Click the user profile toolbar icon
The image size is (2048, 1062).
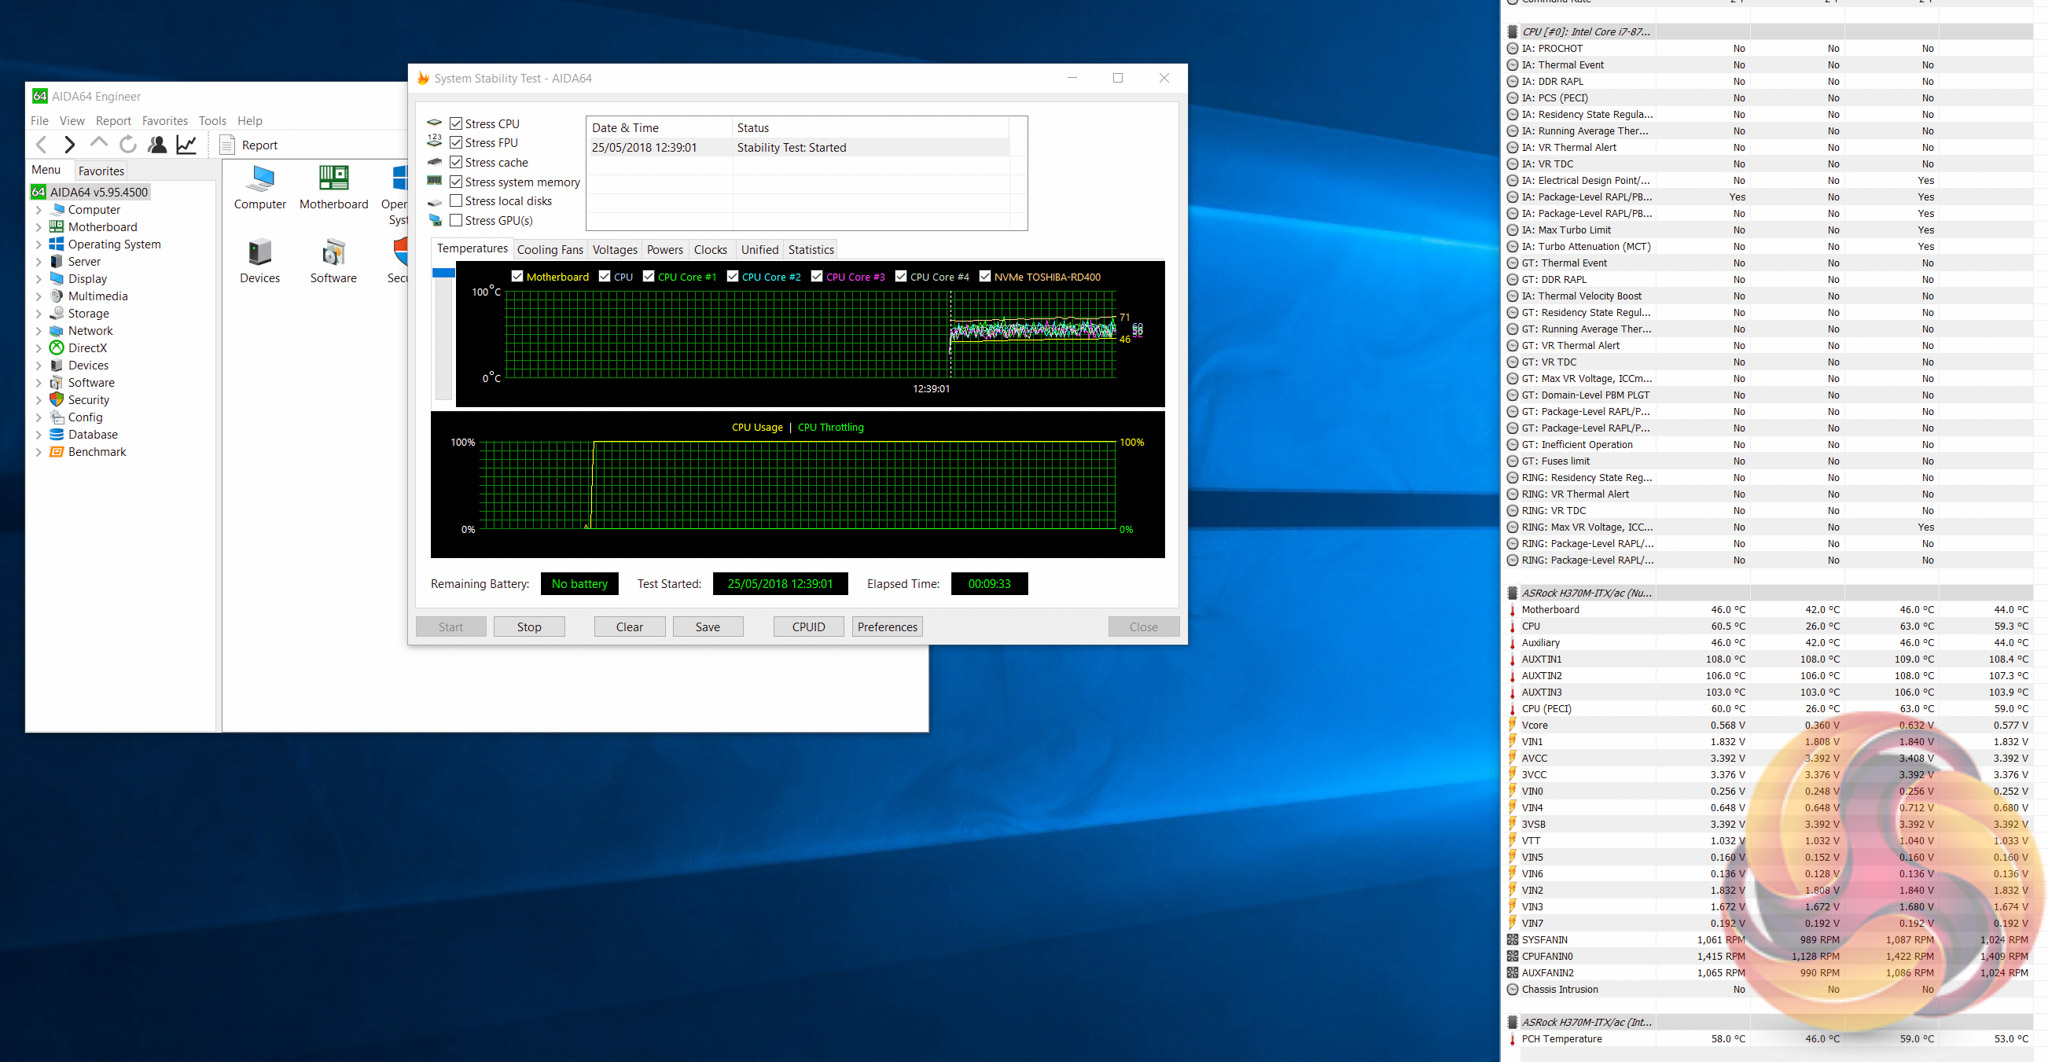(157, 145)
